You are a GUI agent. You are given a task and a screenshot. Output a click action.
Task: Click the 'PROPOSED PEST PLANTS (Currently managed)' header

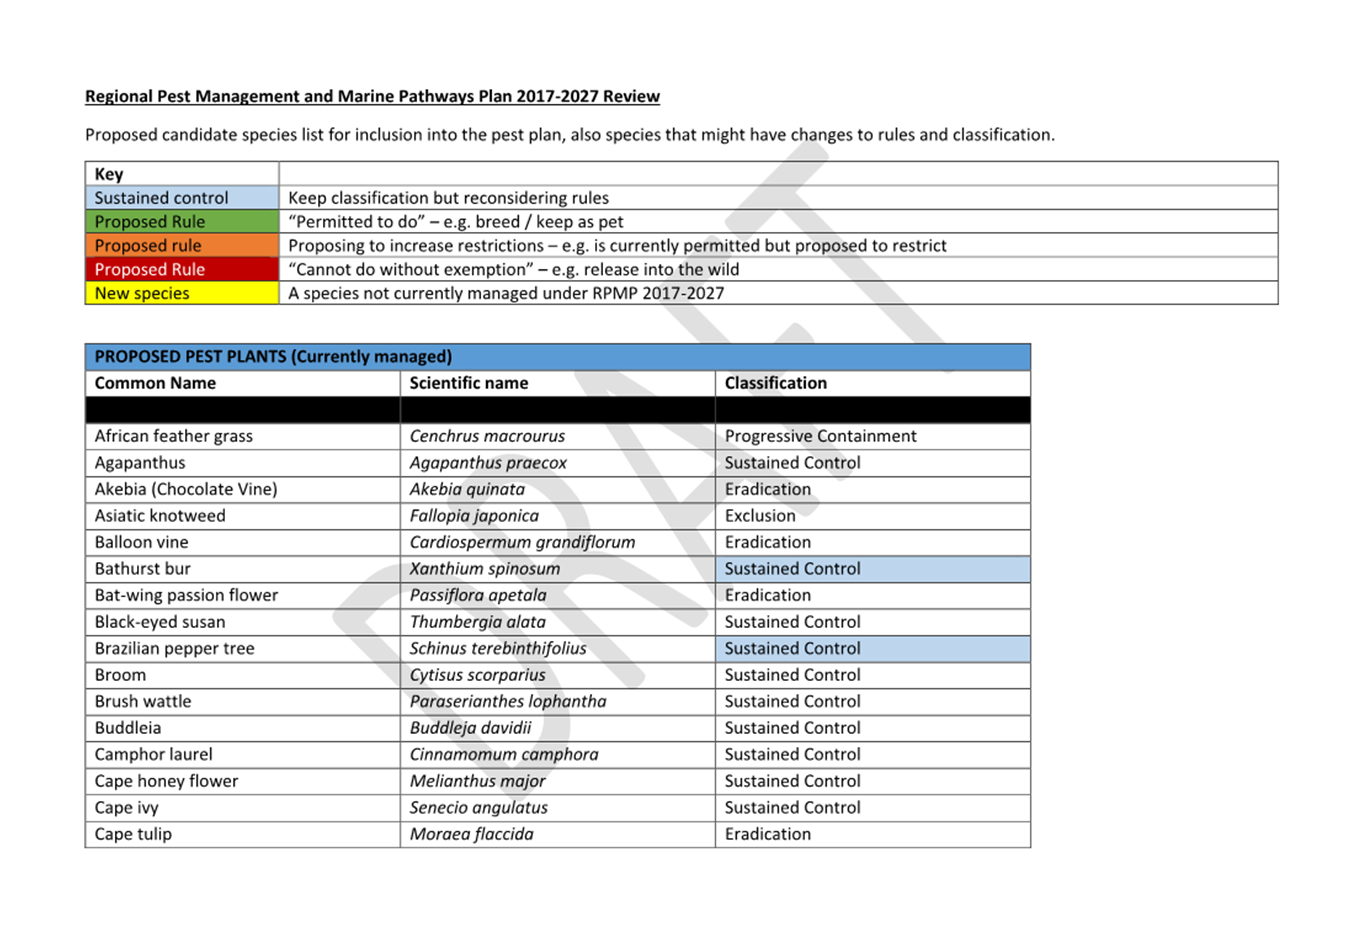[558, 357]
